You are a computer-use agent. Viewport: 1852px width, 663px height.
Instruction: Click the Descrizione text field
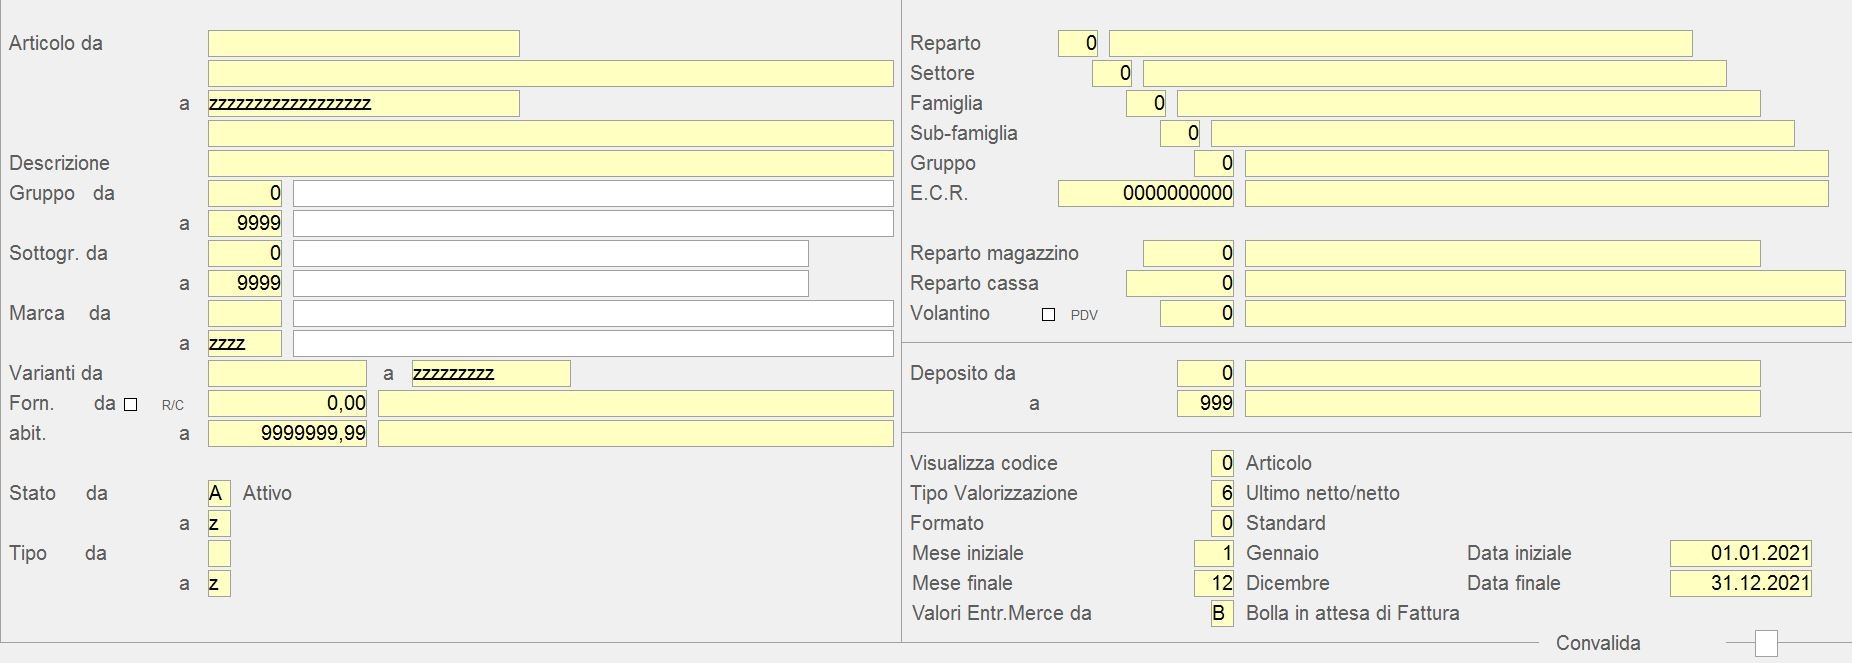click(x=550, y=163)
